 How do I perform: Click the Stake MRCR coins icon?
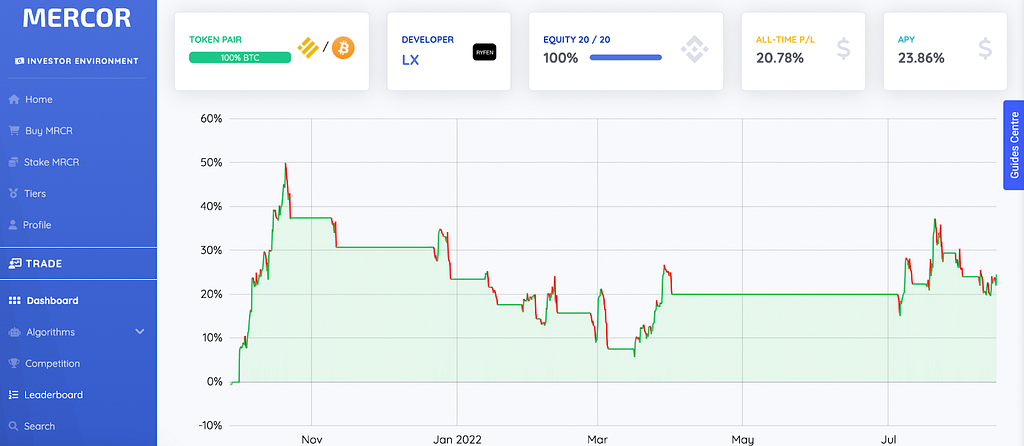13,162
